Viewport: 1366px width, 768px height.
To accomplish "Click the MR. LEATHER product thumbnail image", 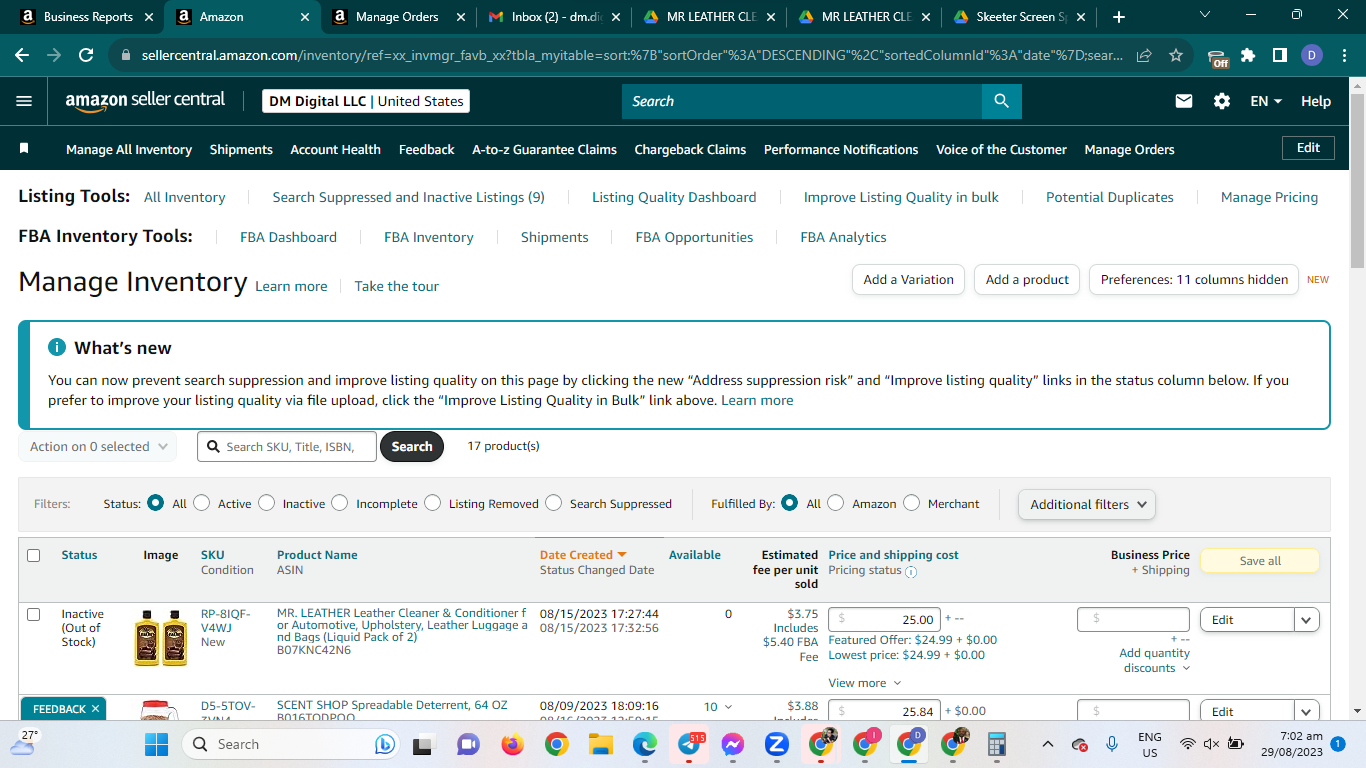I will [160, 637].
